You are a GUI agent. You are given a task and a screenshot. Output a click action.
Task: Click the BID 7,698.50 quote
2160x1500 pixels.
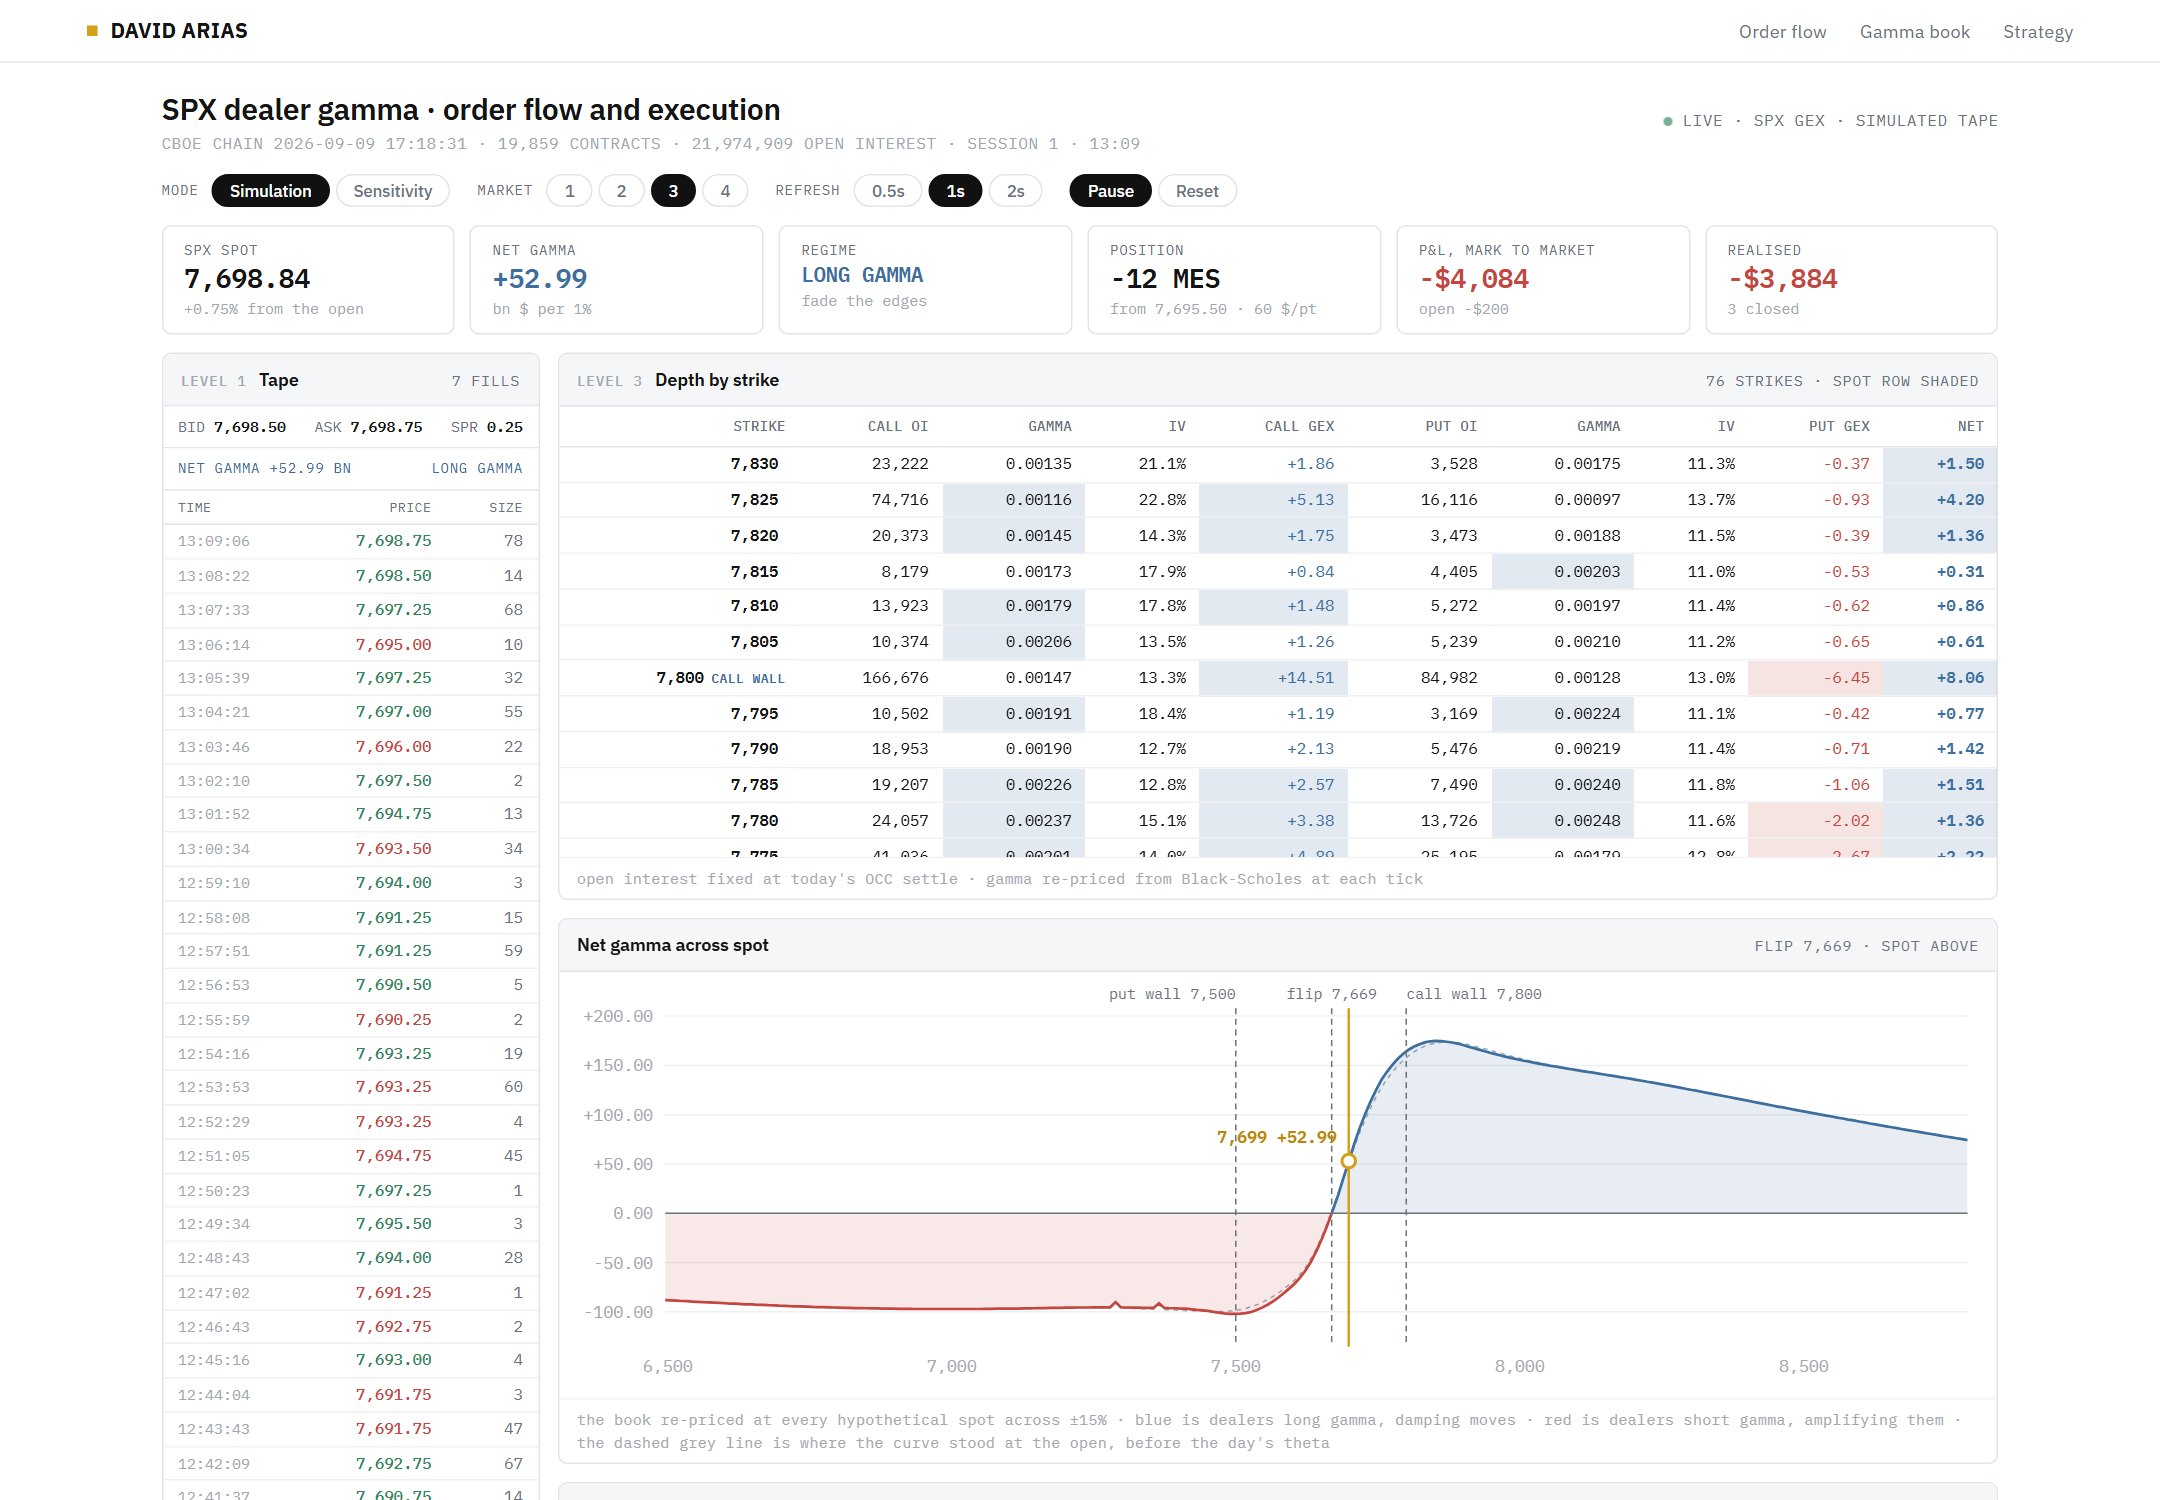pyautogui.click(x=232, y=427)
